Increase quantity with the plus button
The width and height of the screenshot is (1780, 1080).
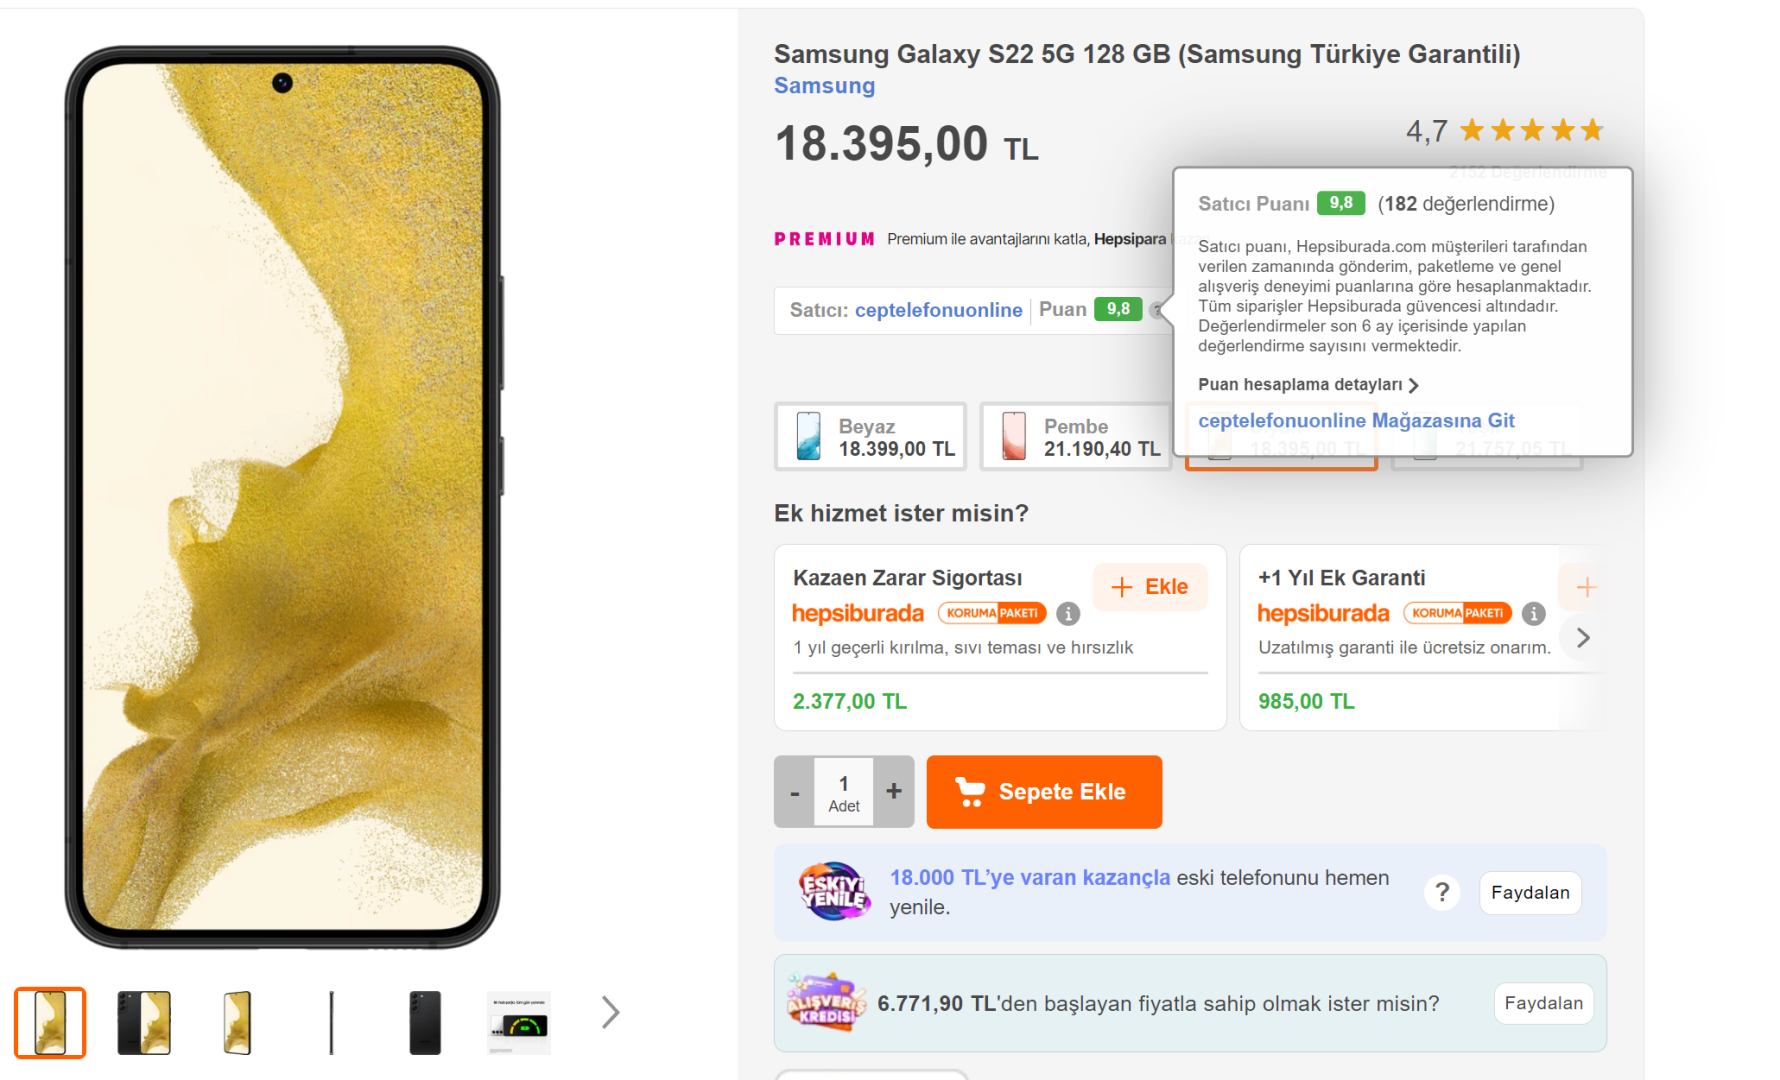coord(894,791)
